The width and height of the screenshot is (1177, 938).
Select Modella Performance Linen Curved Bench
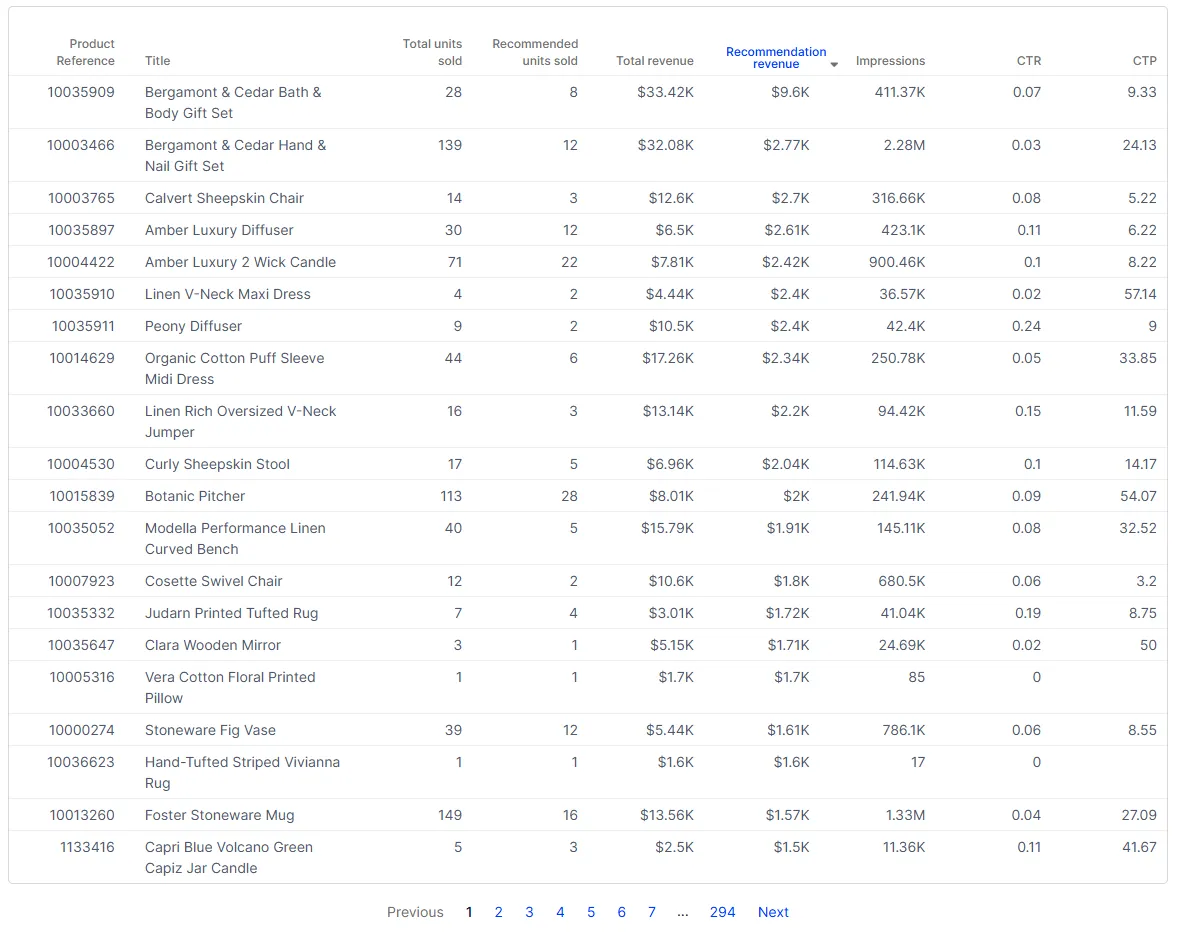(x=235, y=539)
